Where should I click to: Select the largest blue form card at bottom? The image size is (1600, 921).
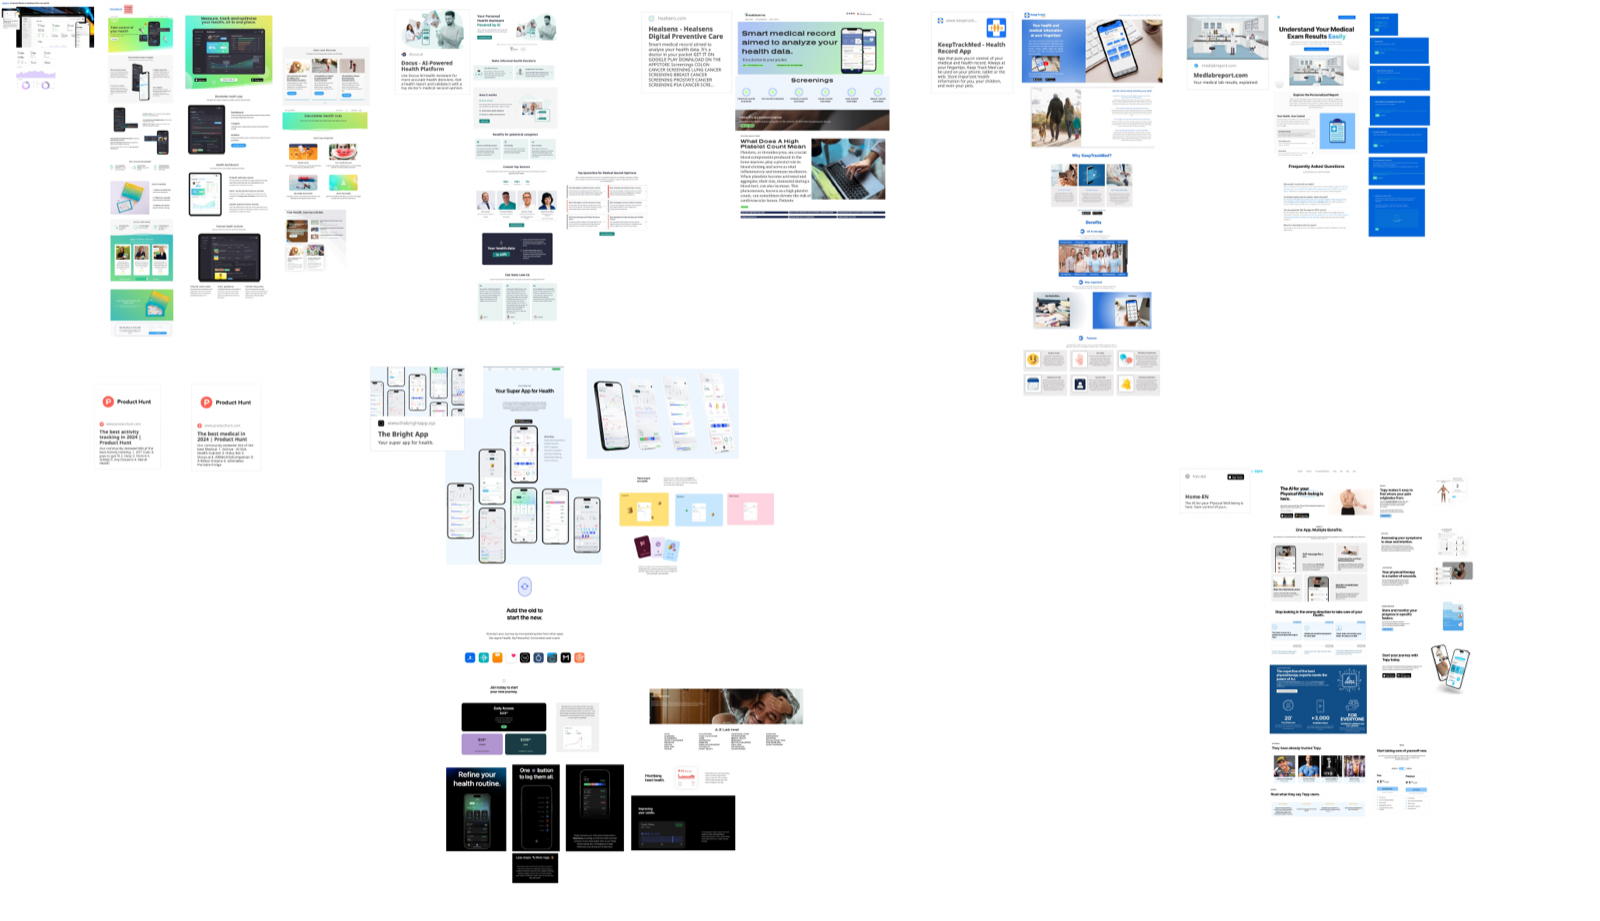pos(1396,213)
